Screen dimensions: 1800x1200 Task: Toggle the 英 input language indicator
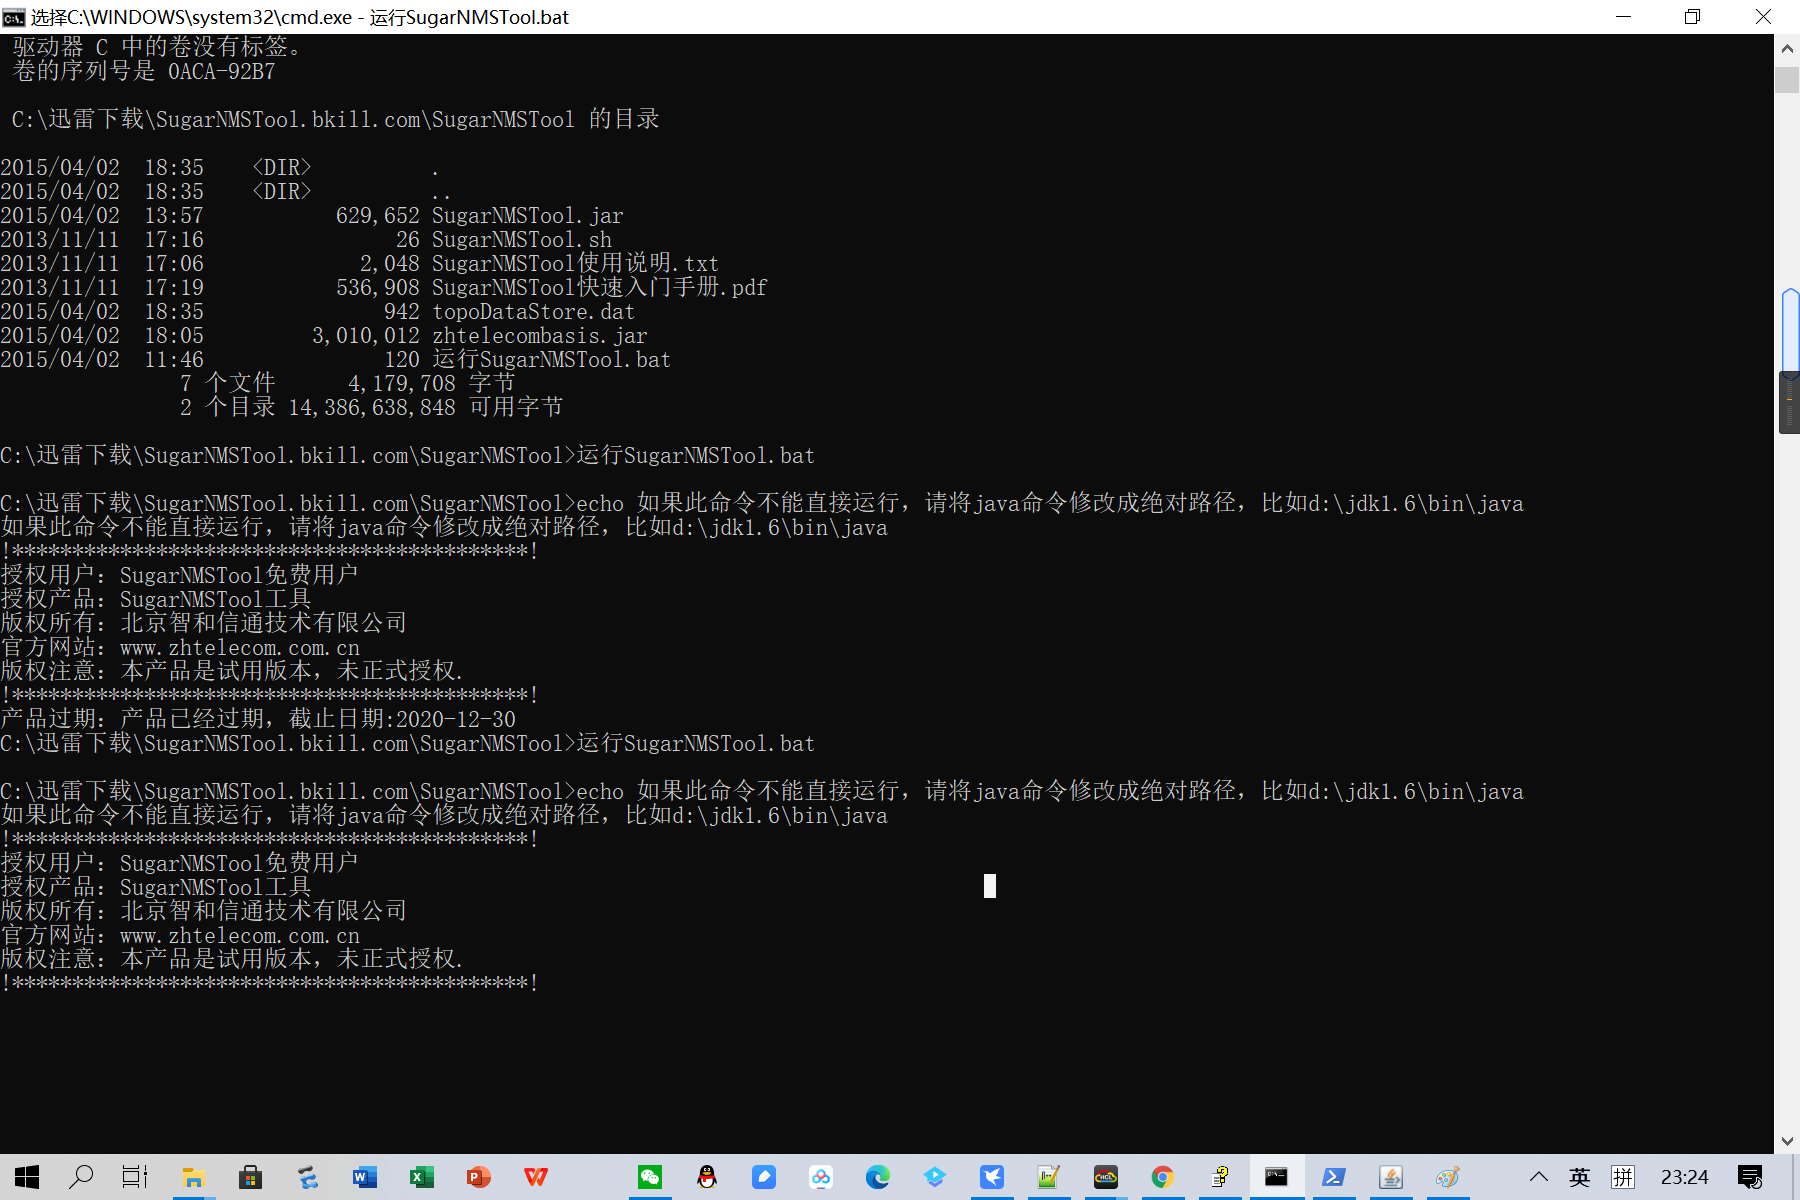tap(1580, 1177)
